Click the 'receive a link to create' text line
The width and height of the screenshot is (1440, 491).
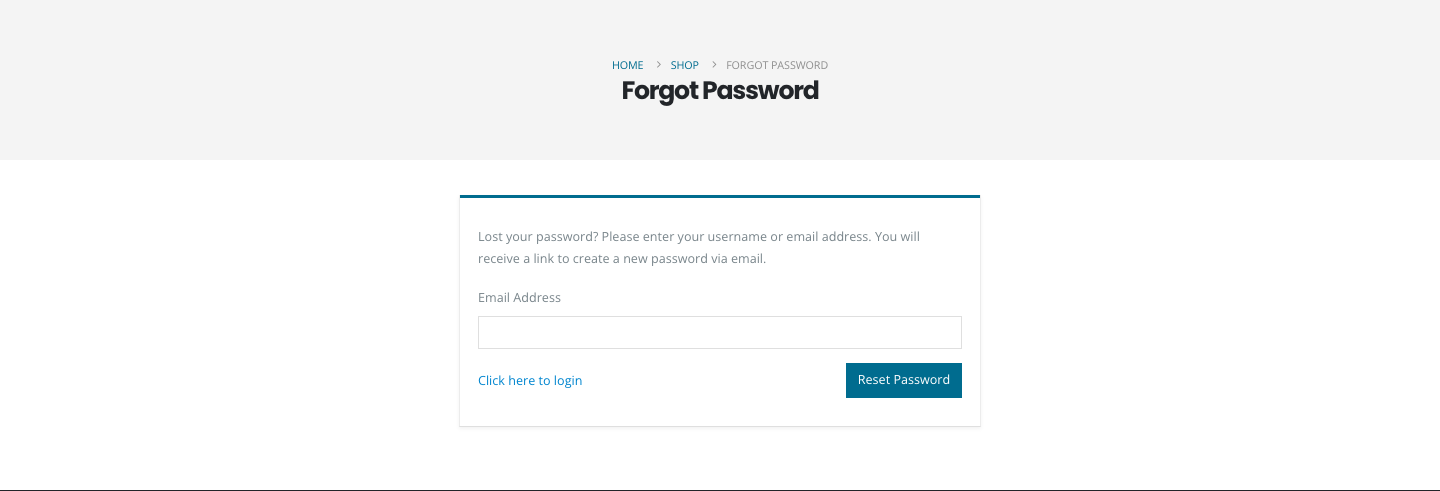(621, 259)
